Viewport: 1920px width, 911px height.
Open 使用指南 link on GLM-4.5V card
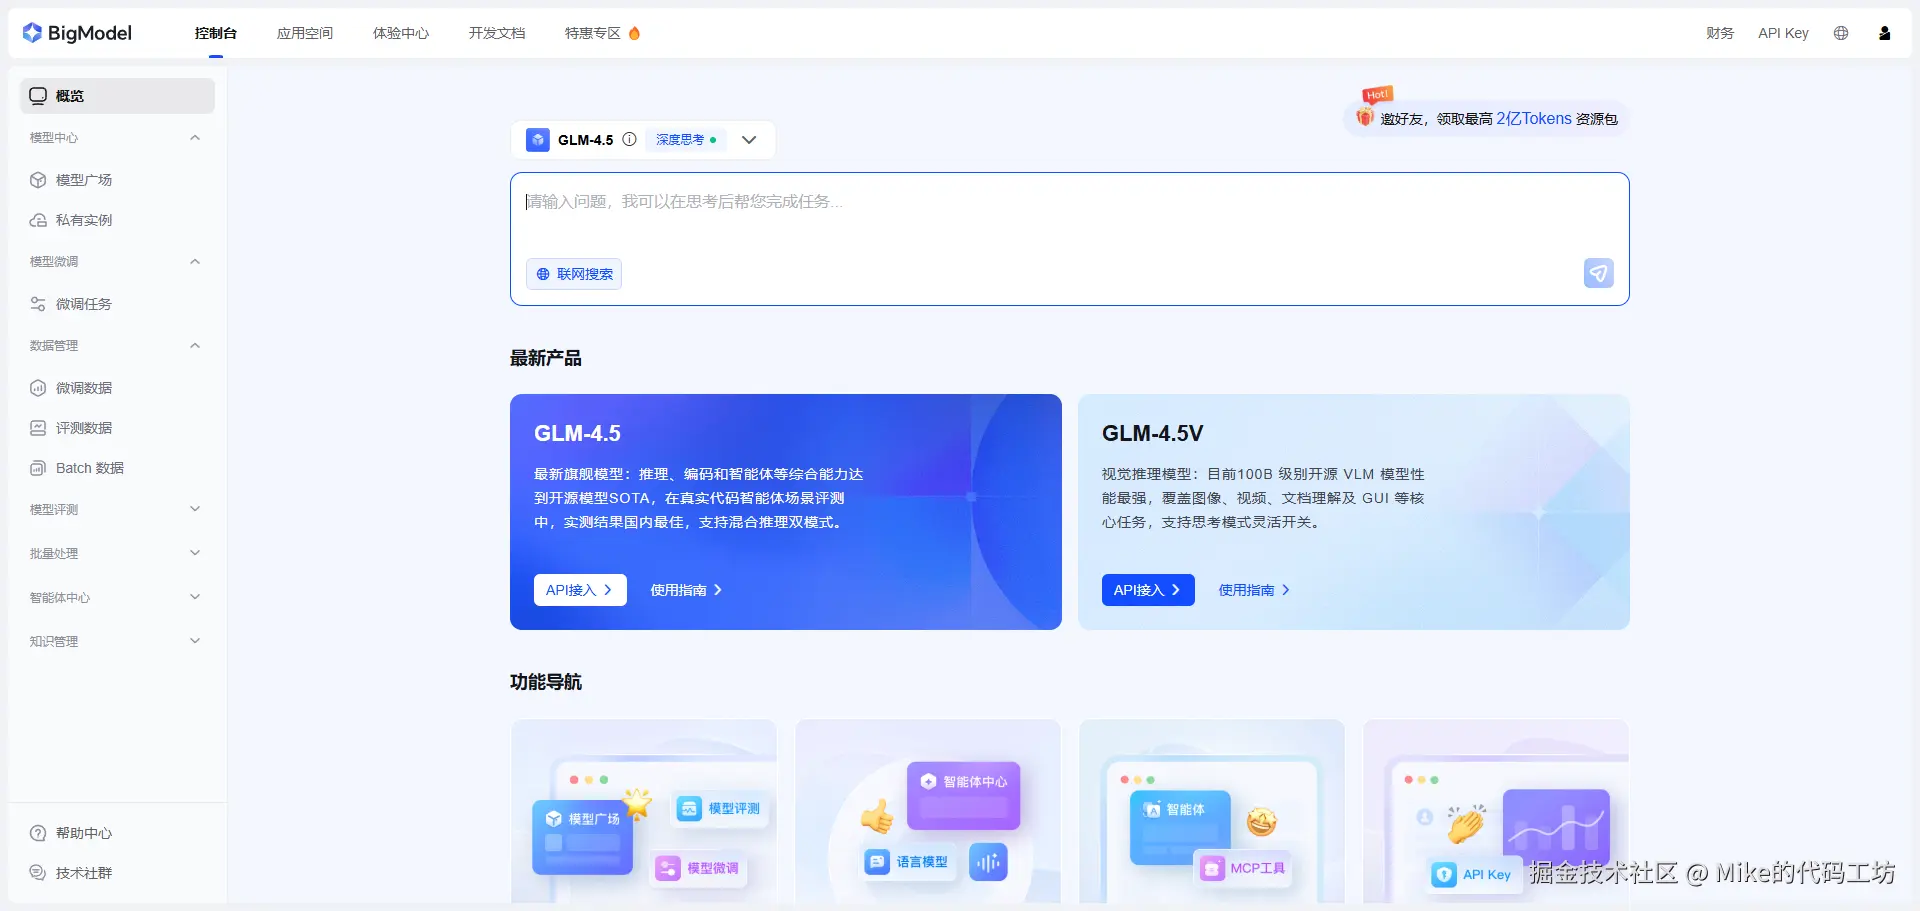(x=1254, y=590)
